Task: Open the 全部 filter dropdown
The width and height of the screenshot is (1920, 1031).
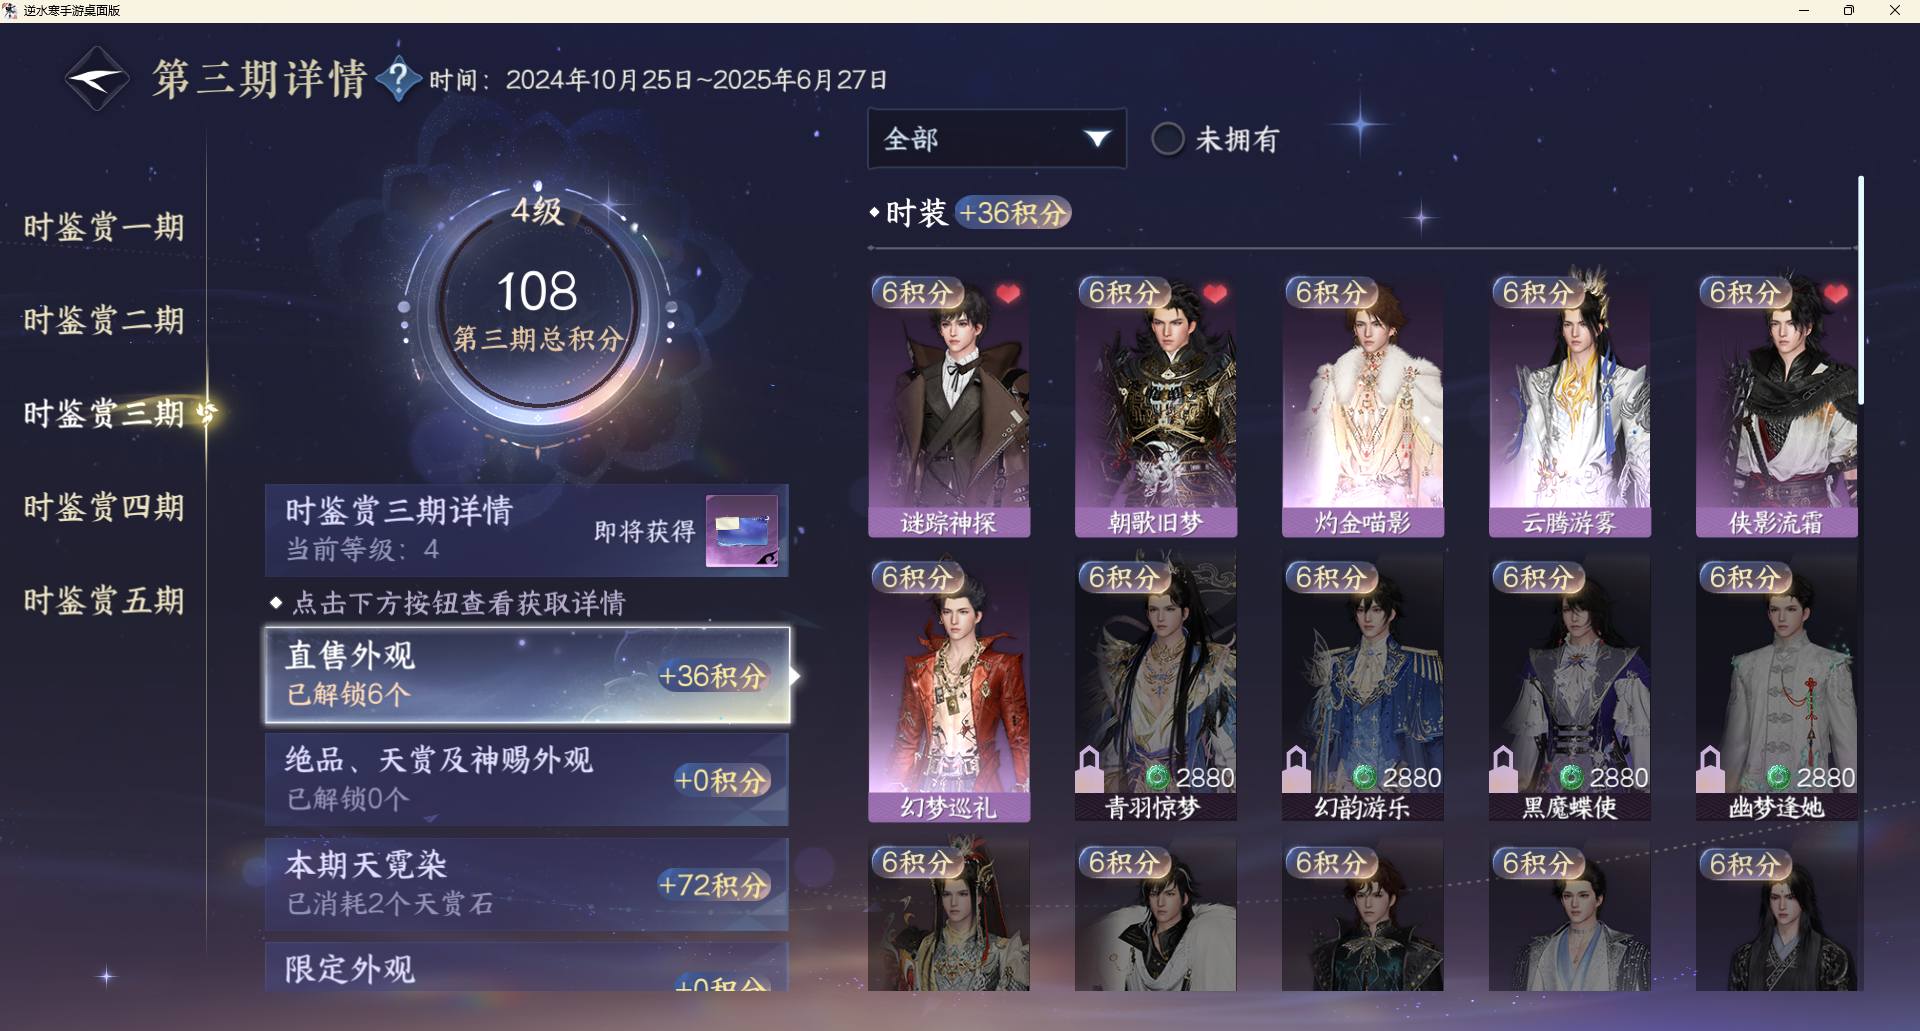Action: (997, 139)
